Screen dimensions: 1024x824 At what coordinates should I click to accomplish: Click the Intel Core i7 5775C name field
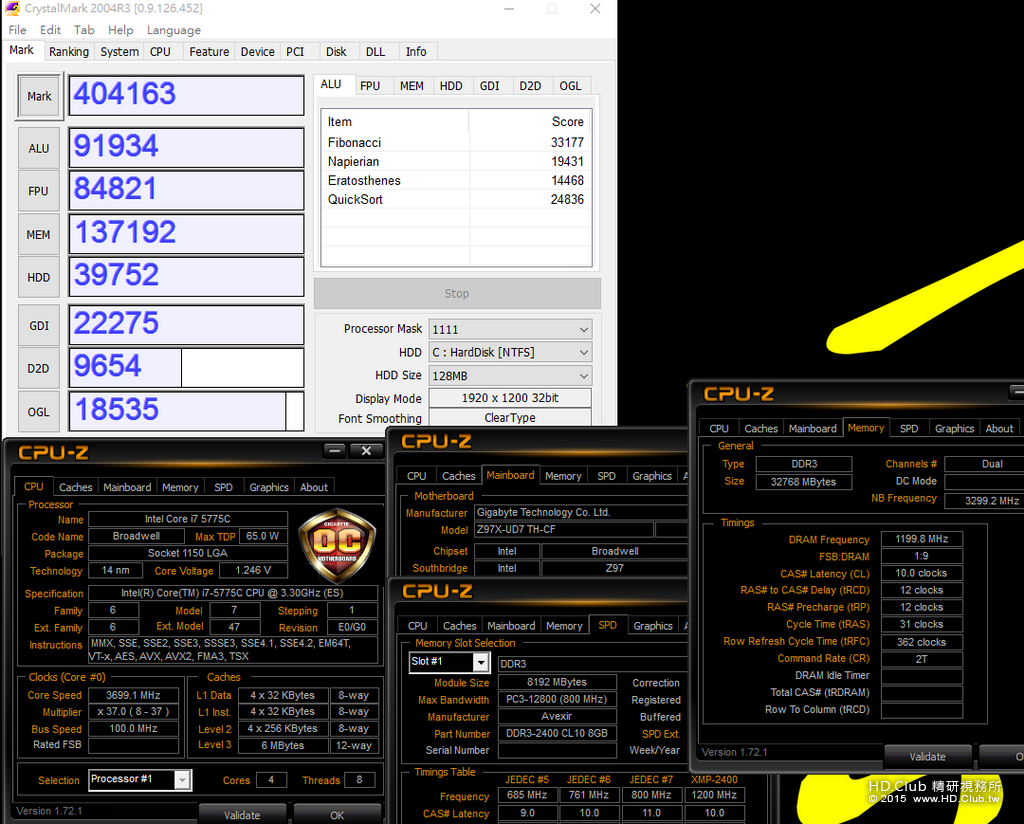tap(188, 519)
